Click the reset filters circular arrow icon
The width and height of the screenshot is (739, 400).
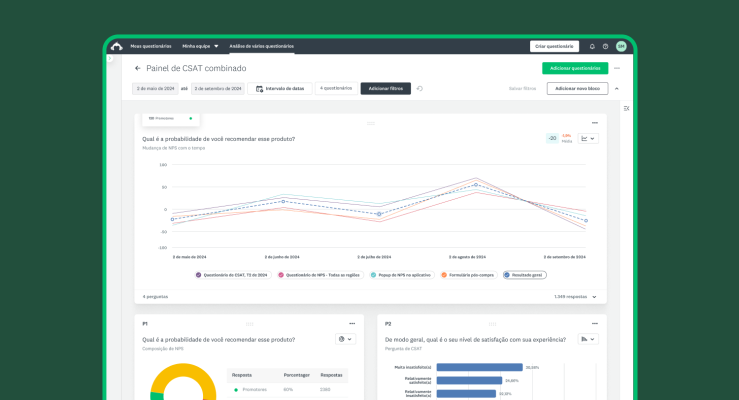click(x=420, y=89)
